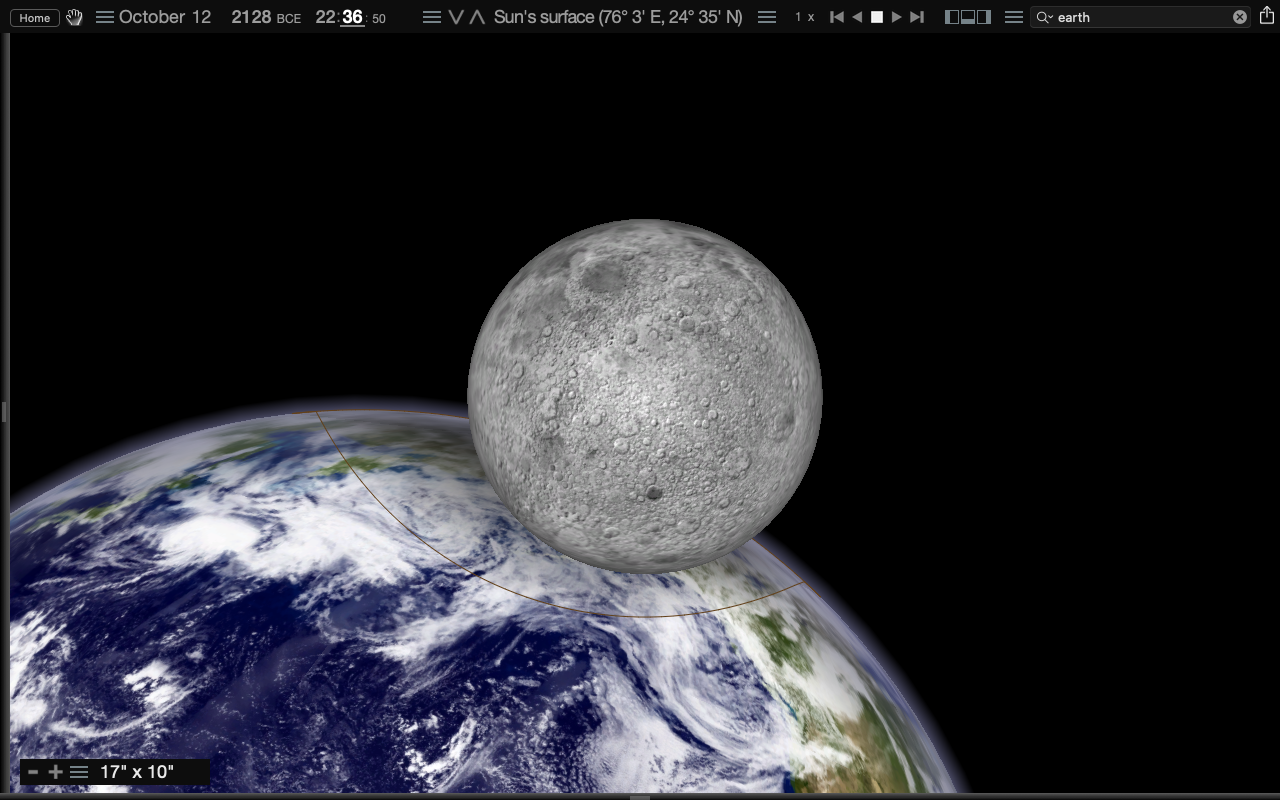The image size is (1280, 800).
Task: Run time in reverse
Action: 857,17
